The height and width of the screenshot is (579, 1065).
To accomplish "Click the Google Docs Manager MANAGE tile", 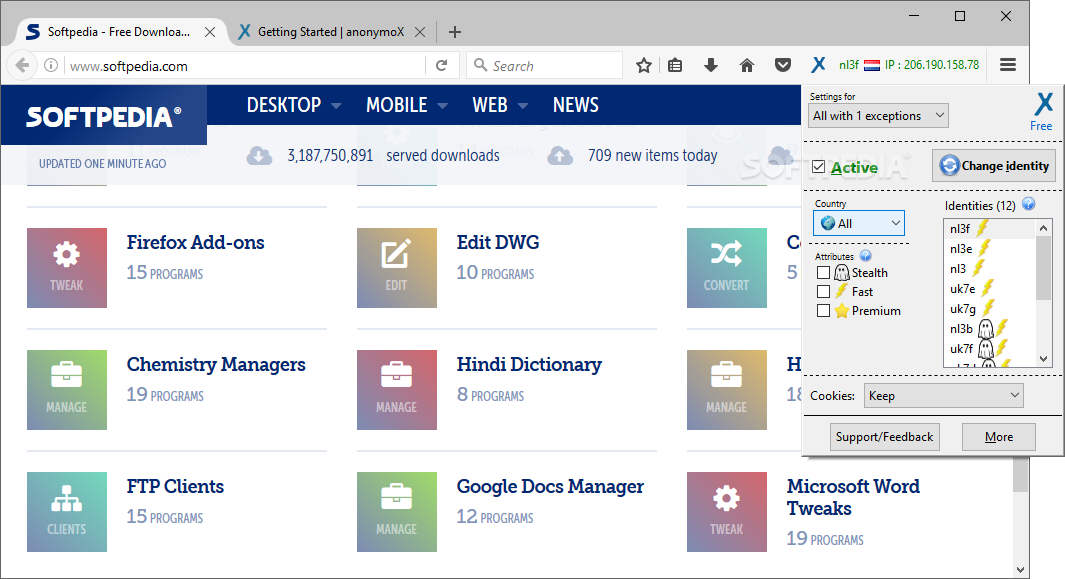I will coord(397,512).
